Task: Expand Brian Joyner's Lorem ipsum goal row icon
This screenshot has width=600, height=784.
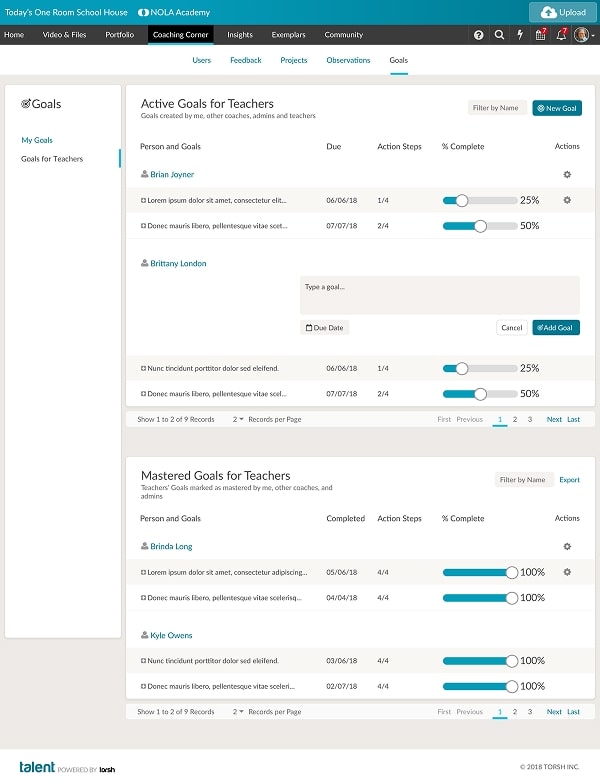Action: tap(144, 200)
